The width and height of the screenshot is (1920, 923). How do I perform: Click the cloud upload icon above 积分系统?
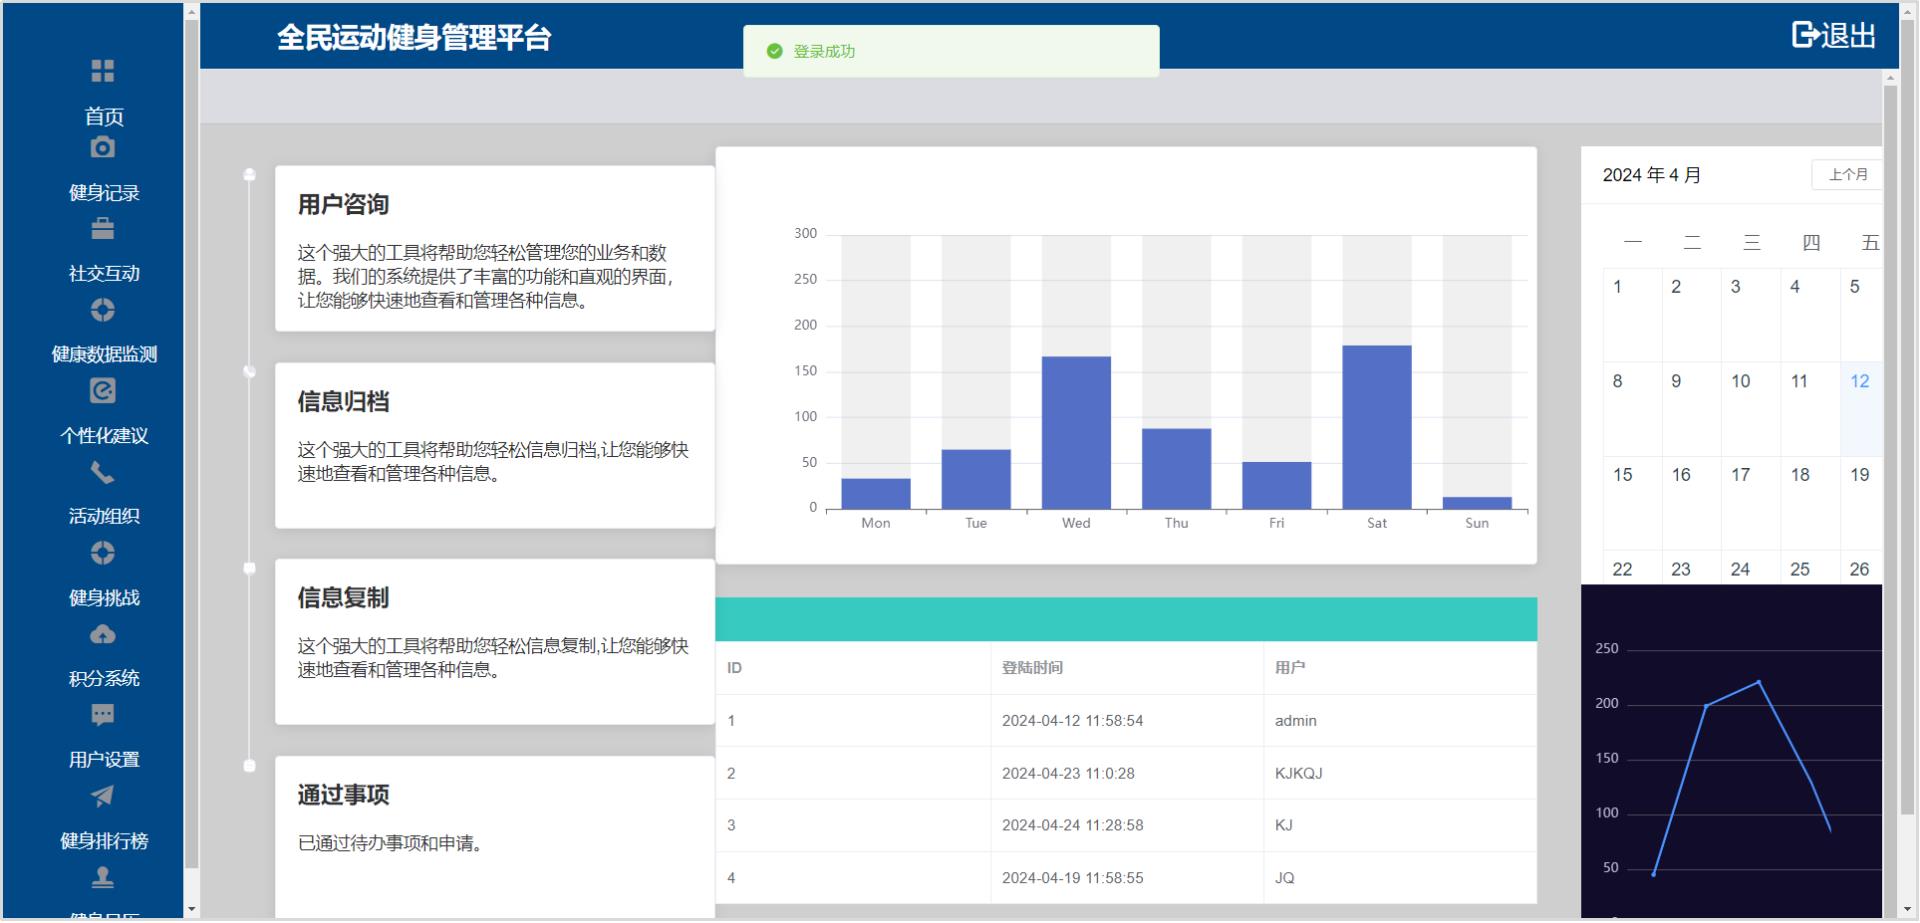tap(103, 635)
